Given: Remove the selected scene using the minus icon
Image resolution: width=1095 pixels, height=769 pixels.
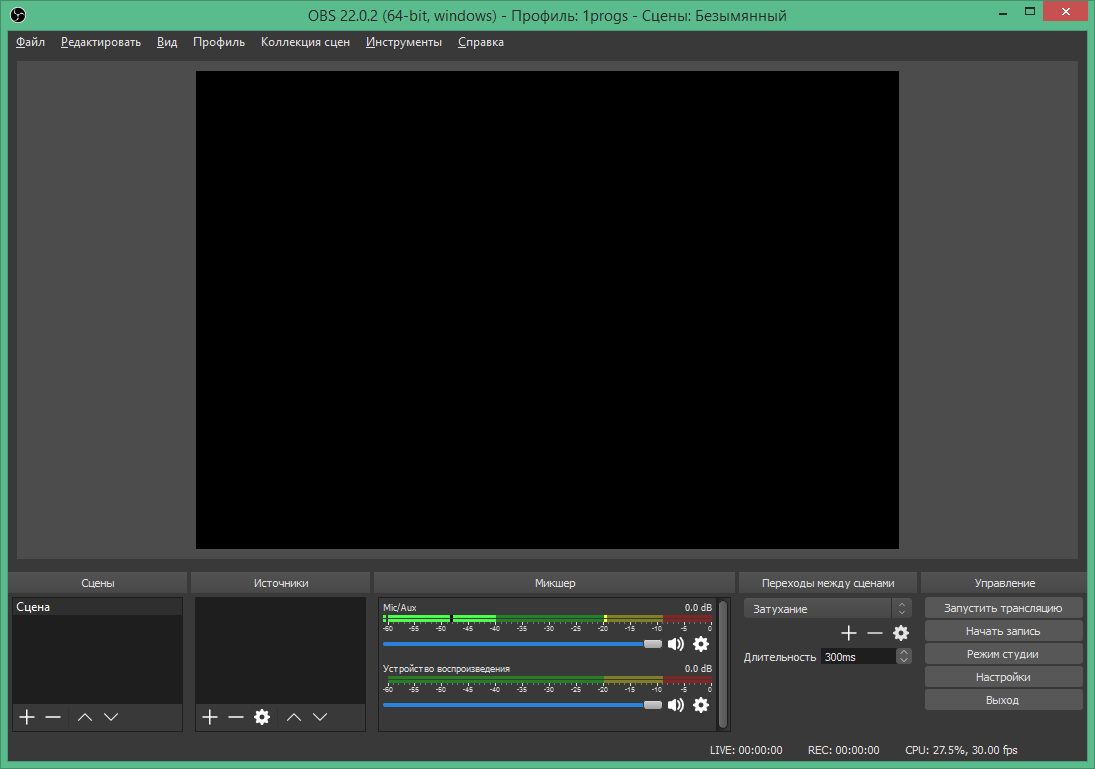Looking at the screenshot, I should (x=53, y=716).
